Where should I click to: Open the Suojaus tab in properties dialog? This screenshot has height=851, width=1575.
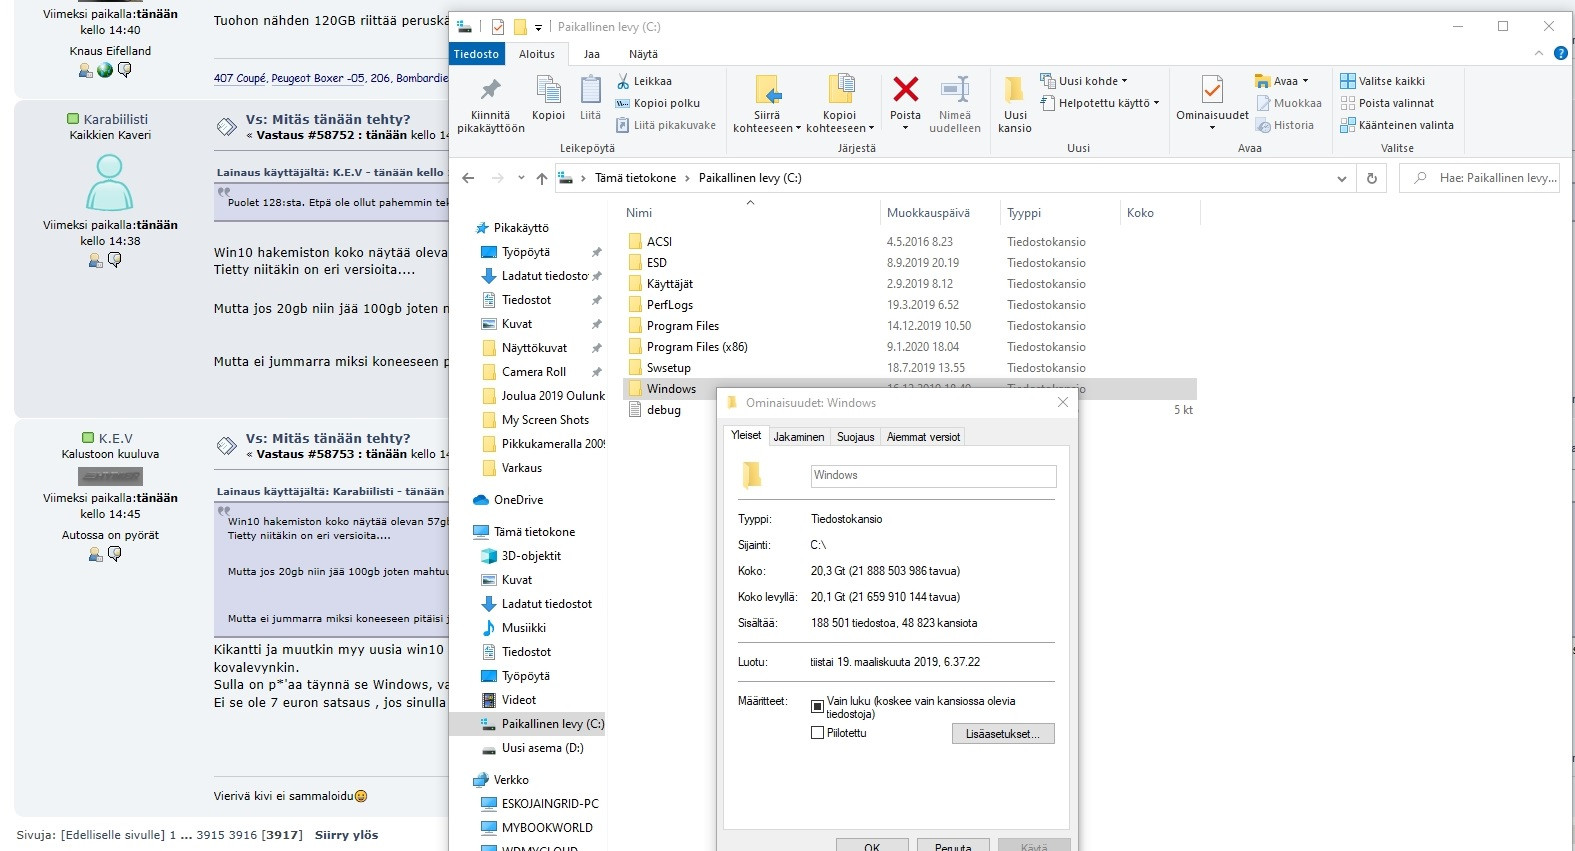click(x=855, y=437)
